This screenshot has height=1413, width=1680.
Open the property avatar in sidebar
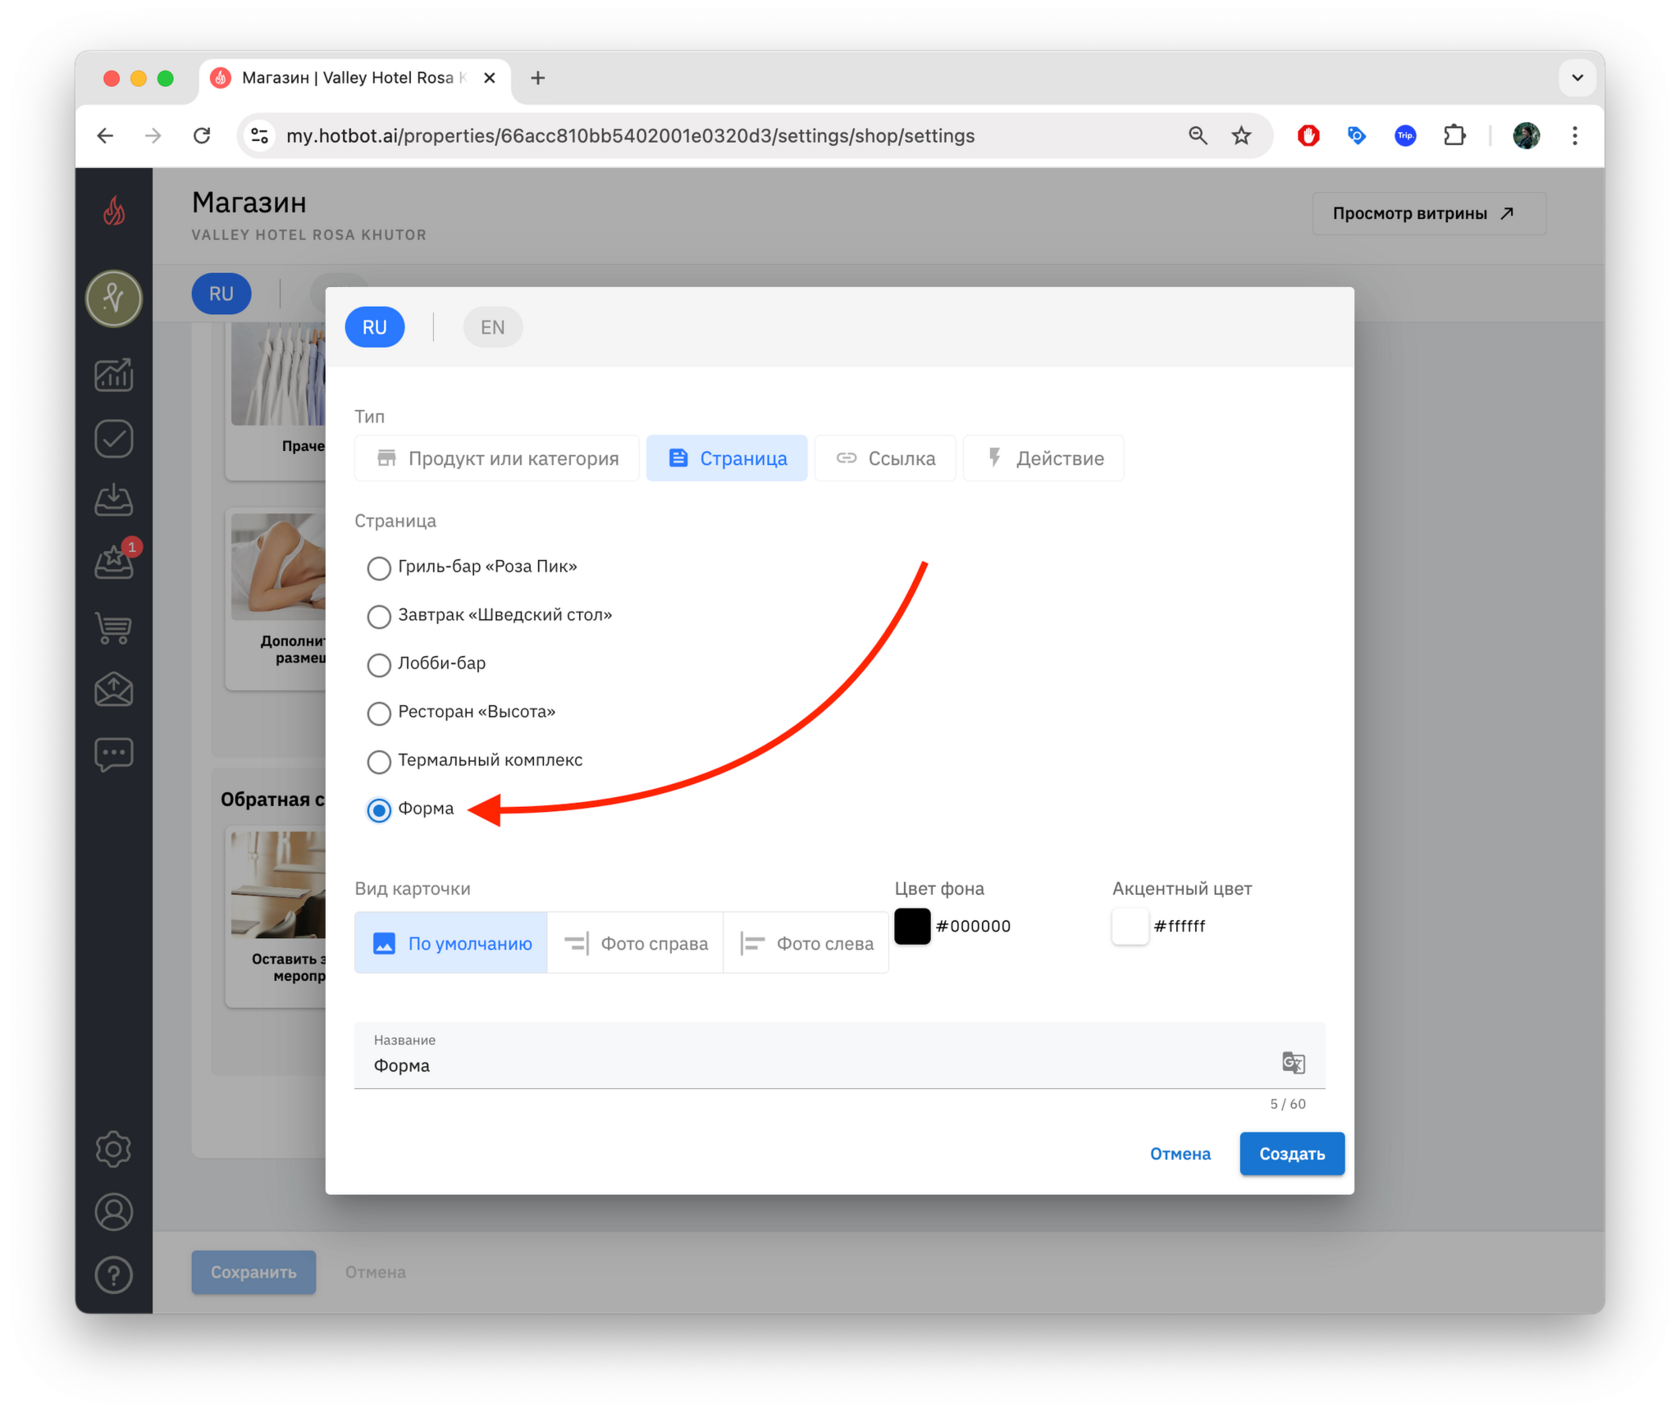click(x=114, y=298)
